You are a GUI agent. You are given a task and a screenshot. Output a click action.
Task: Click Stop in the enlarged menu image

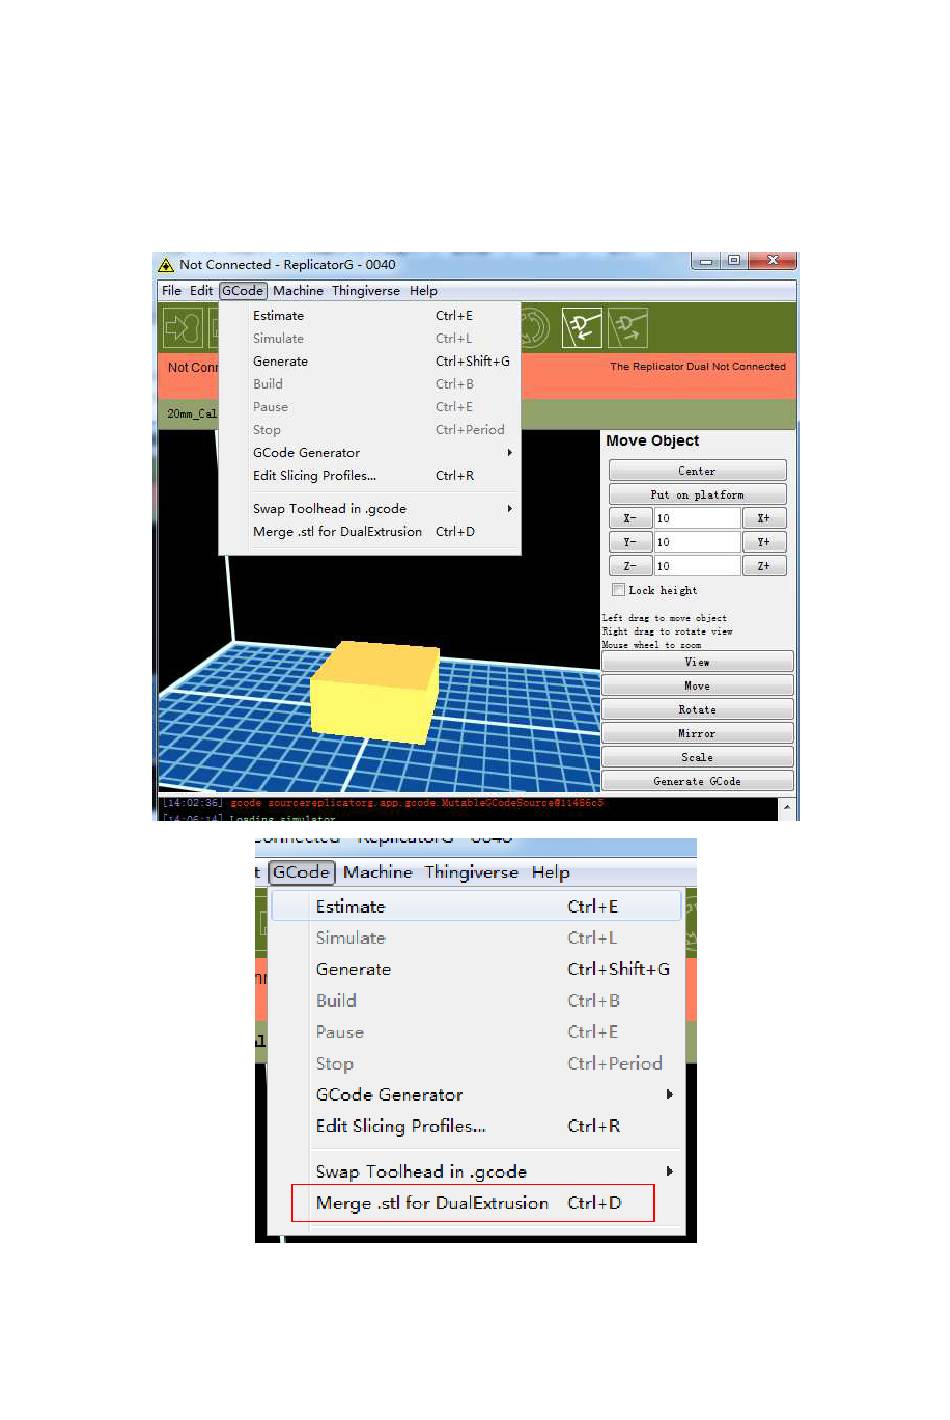(x=477, y=1064)
